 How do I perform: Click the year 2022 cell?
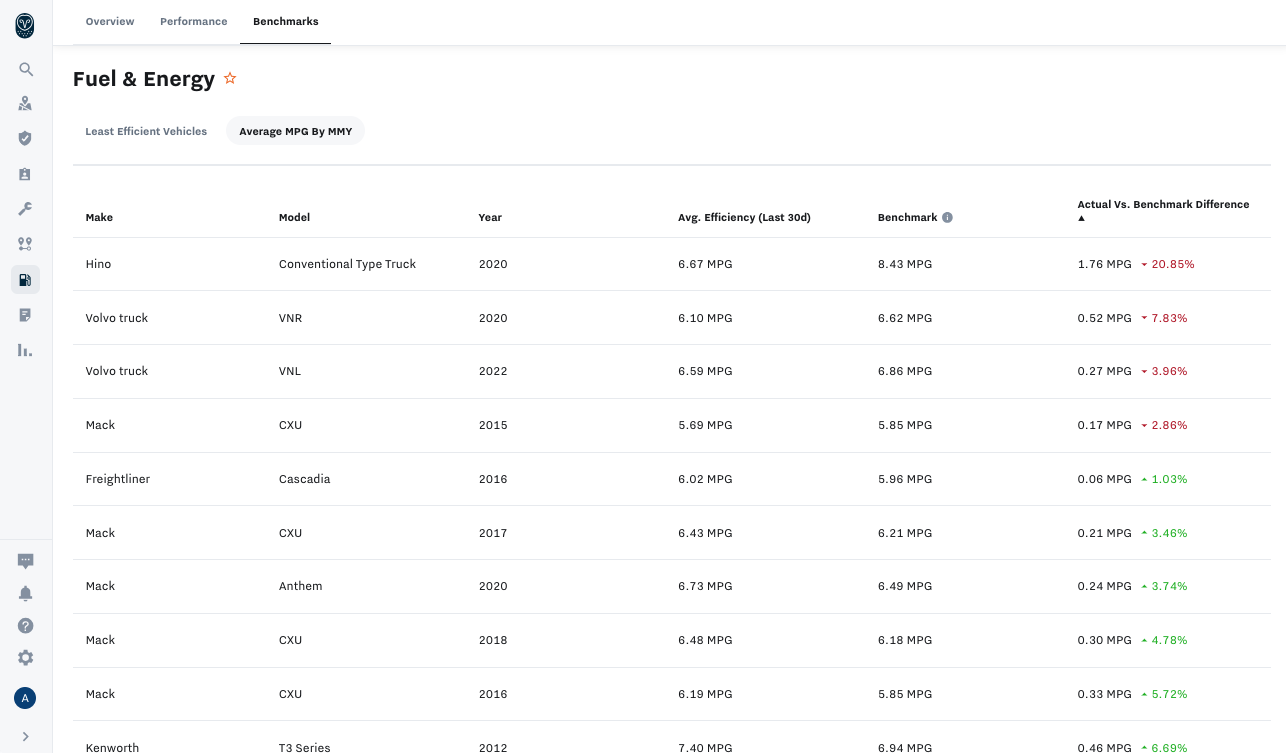pos(493,371)
